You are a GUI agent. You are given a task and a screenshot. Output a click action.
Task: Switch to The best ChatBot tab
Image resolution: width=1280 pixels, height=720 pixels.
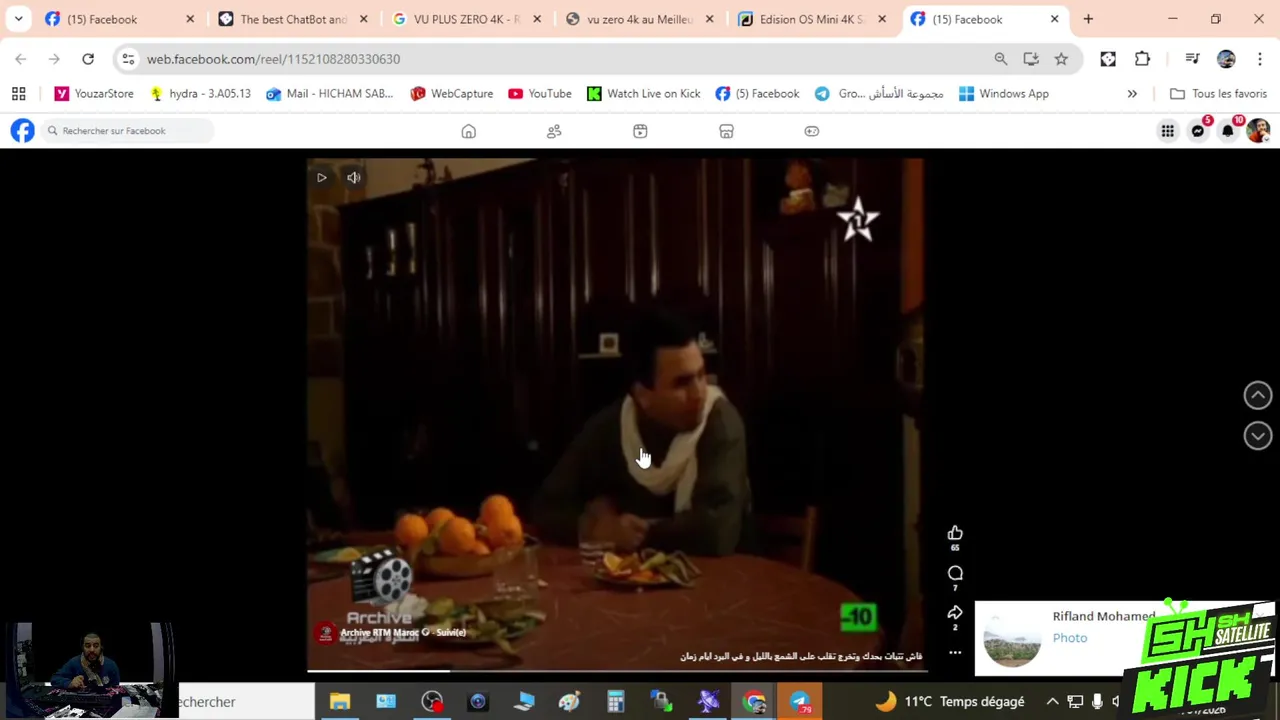(293, 19)
